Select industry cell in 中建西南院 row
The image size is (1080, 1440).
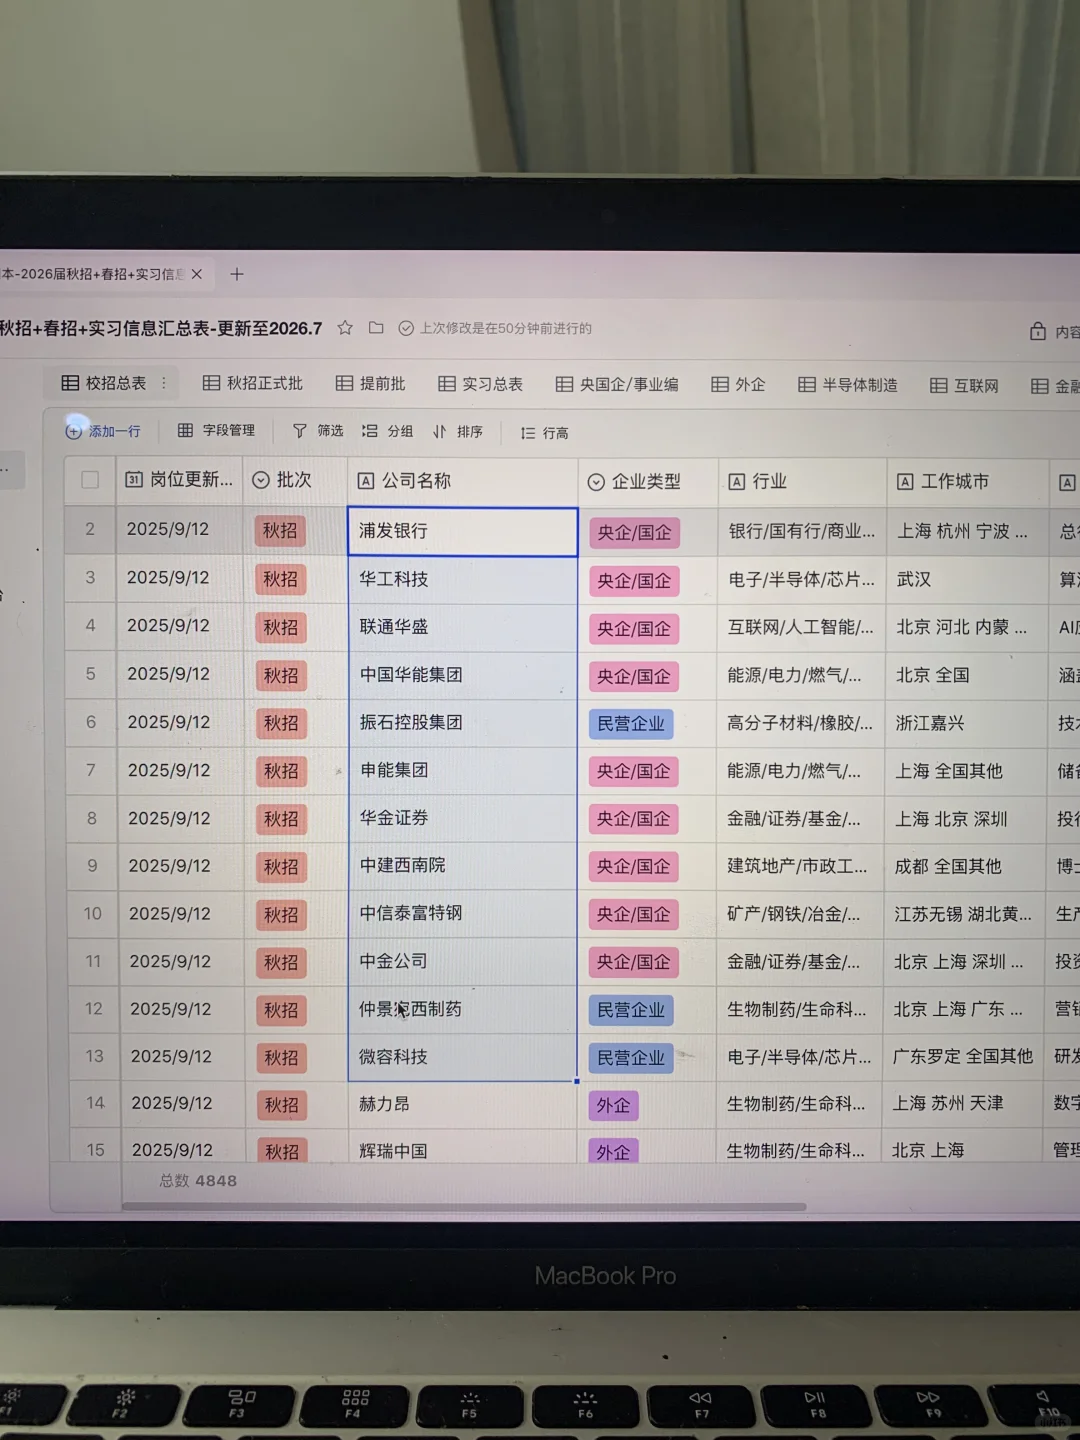(x=800, y=866)
